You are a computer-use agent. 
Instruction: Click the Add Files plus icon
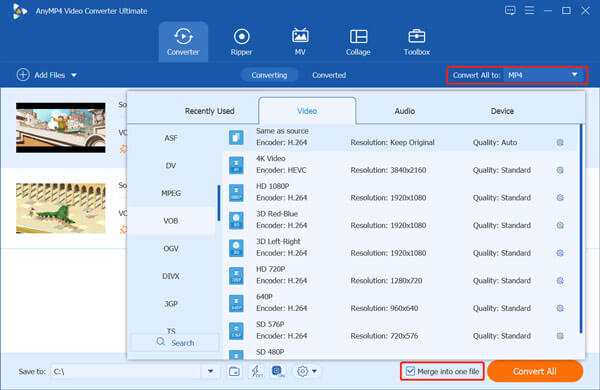[x=23, y=75]
